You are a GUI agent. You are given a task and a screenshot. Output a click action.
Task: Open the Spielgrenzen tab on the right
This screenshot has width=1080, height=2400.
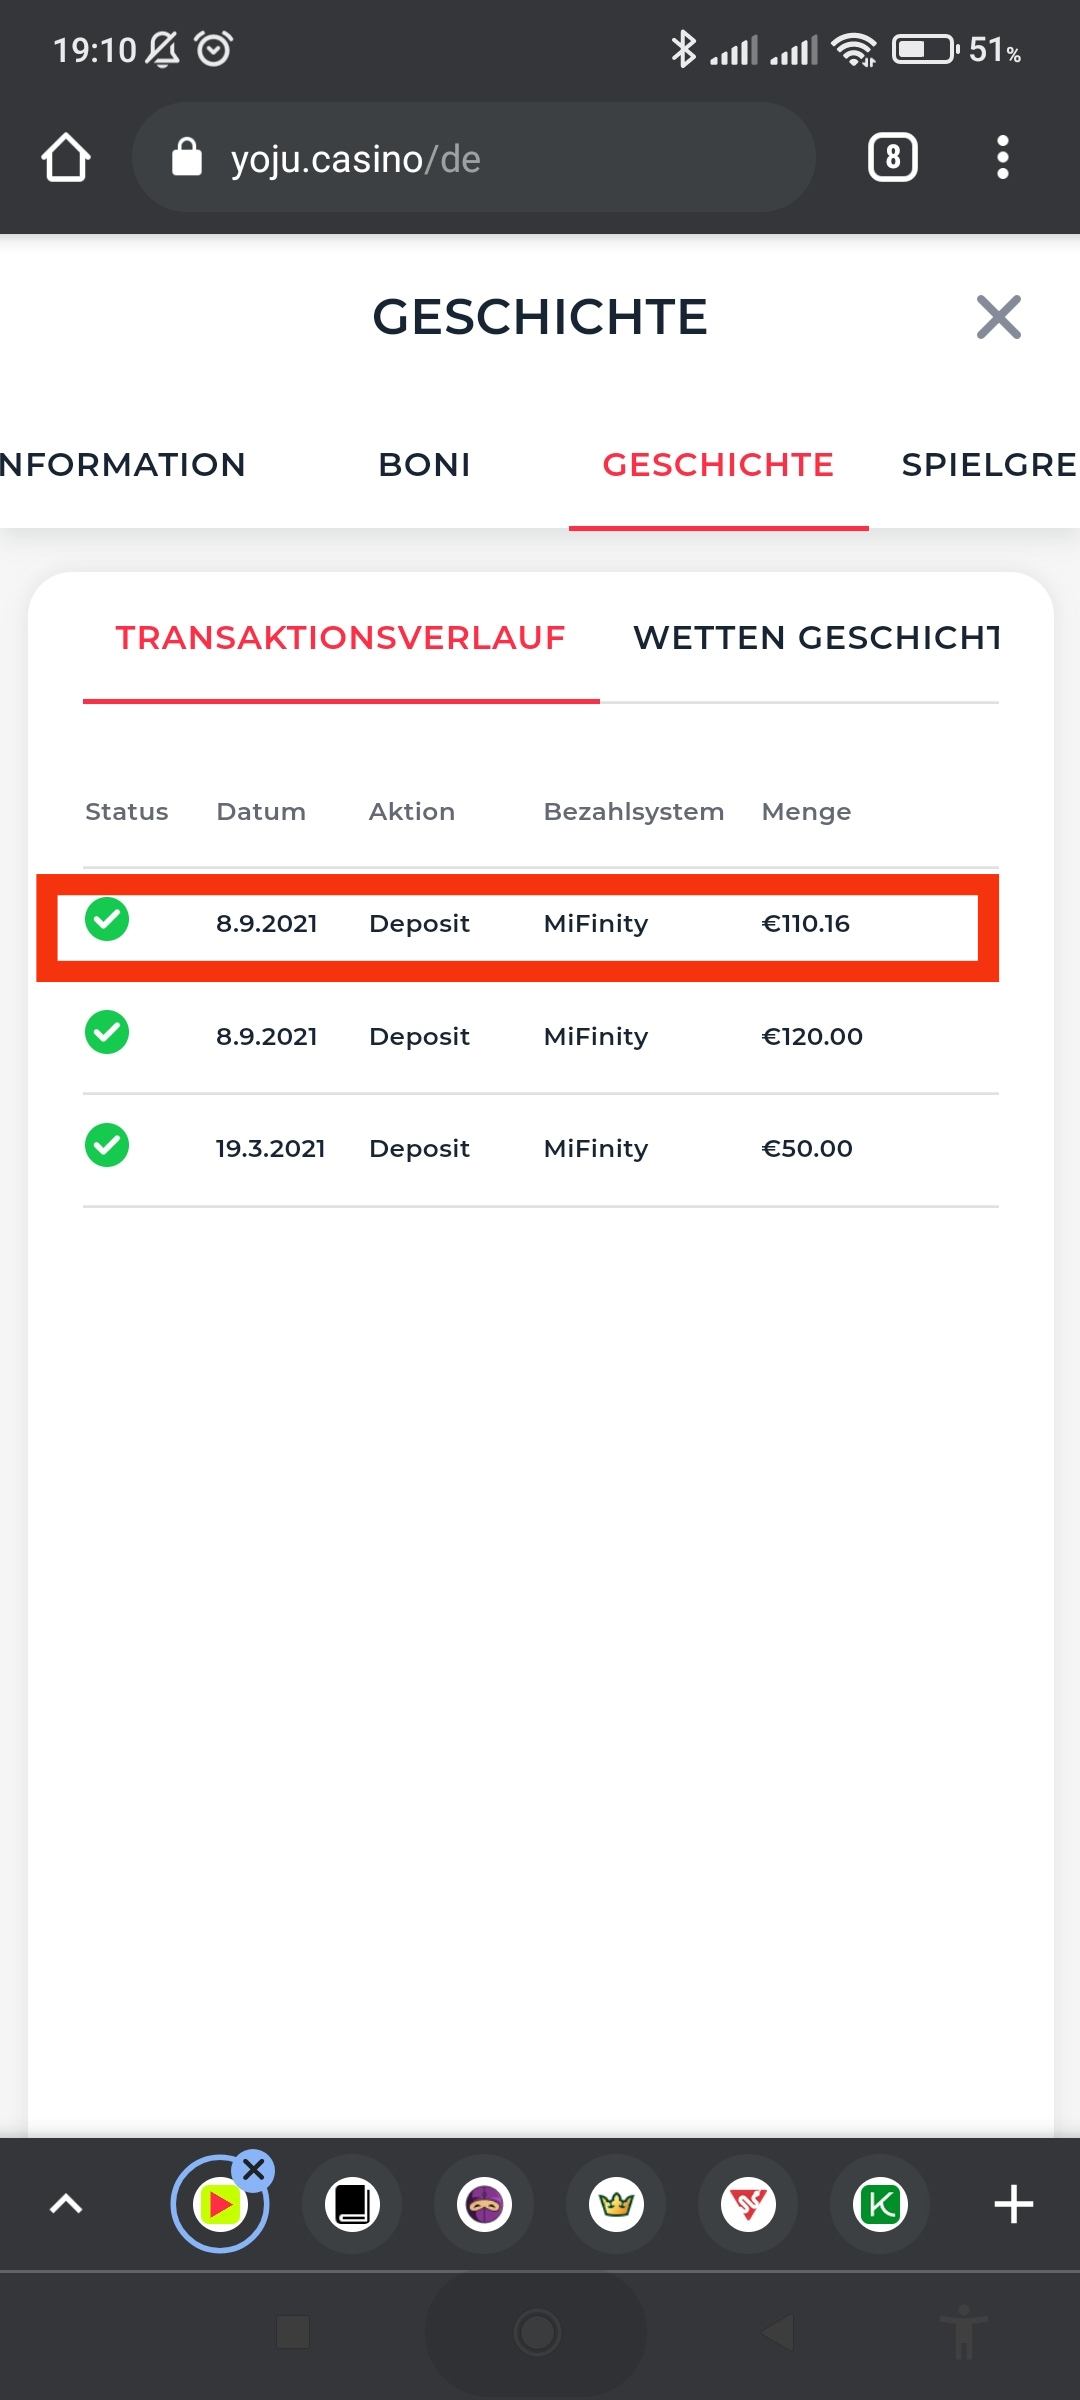[988, 465]
